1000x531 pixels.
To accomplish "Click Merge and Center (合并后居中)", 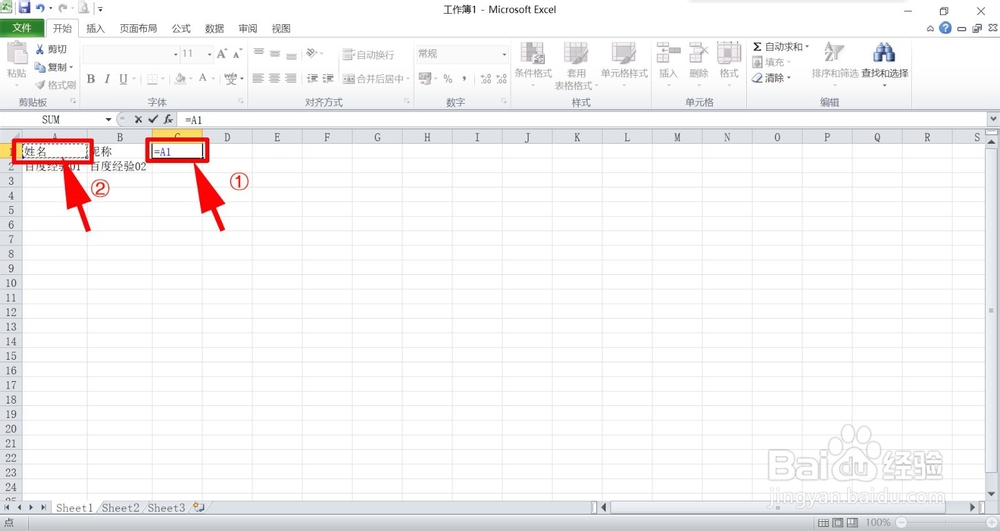I will point(373,79).
